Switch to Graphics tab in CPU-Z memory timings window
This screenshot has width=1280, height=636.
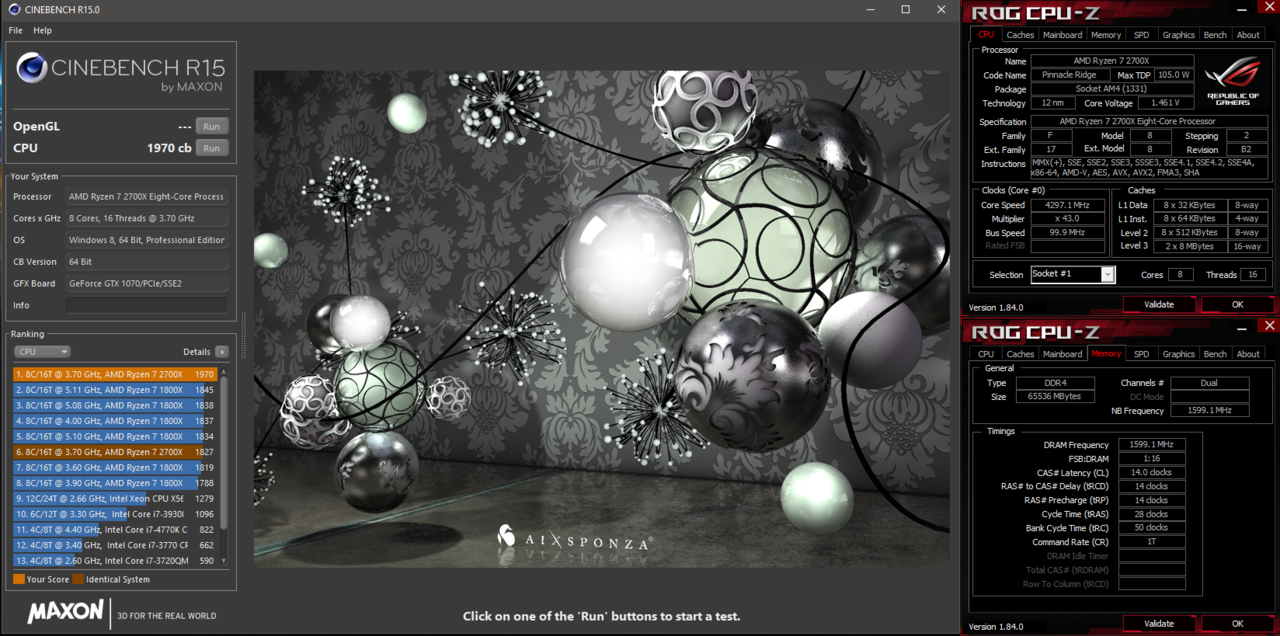(1178, 353)
